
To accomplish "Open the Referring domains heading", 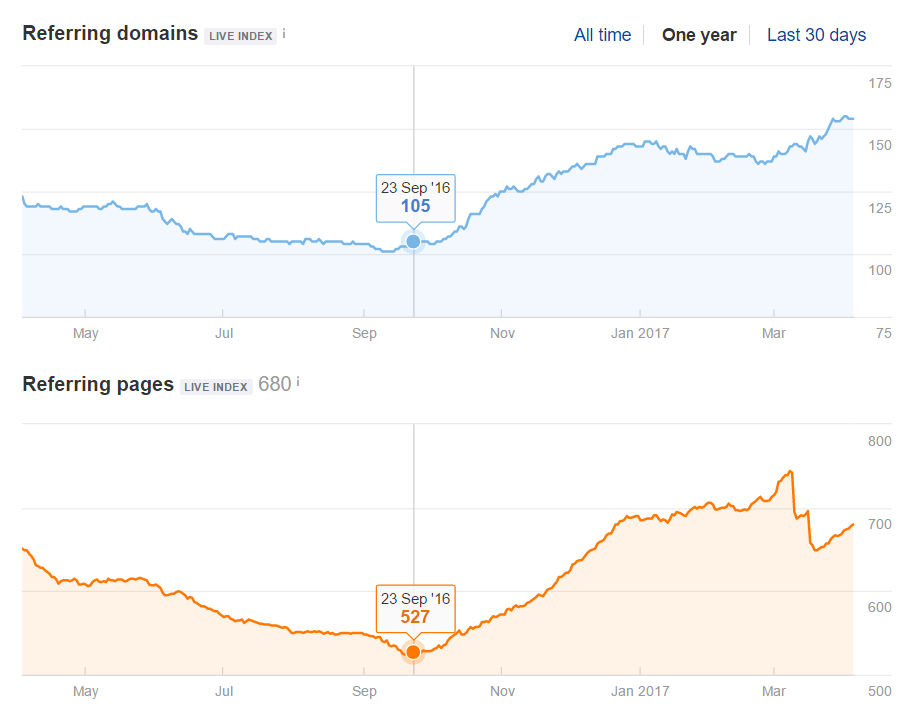I will [x=109, y=33].
